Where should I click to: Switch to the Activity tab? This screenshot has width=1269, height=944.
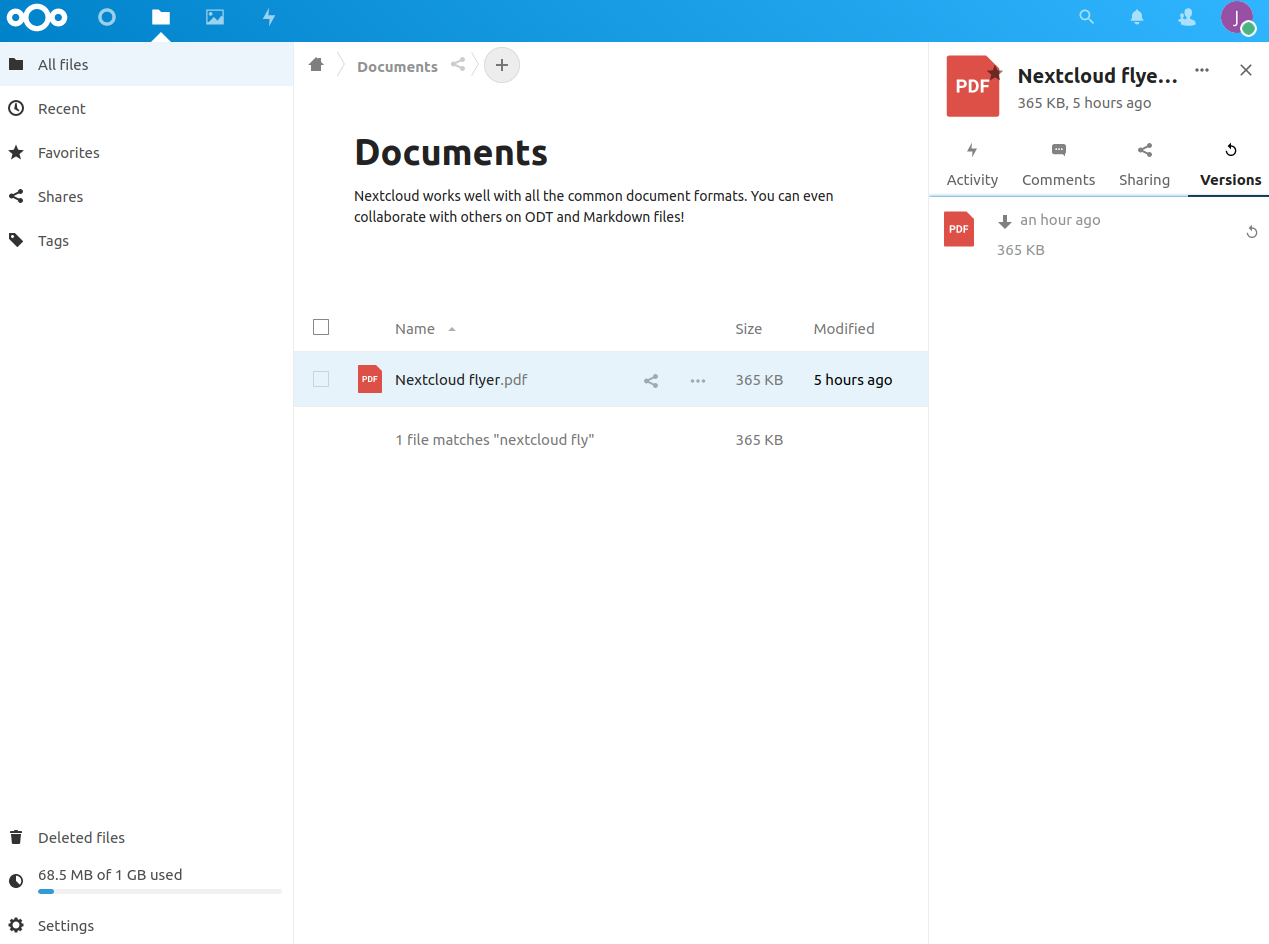tap(972, 165)
